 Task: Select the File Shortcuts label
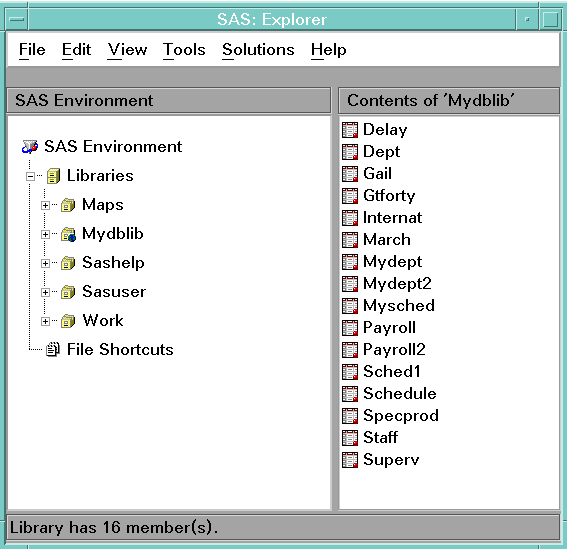(x=120, y=349)
